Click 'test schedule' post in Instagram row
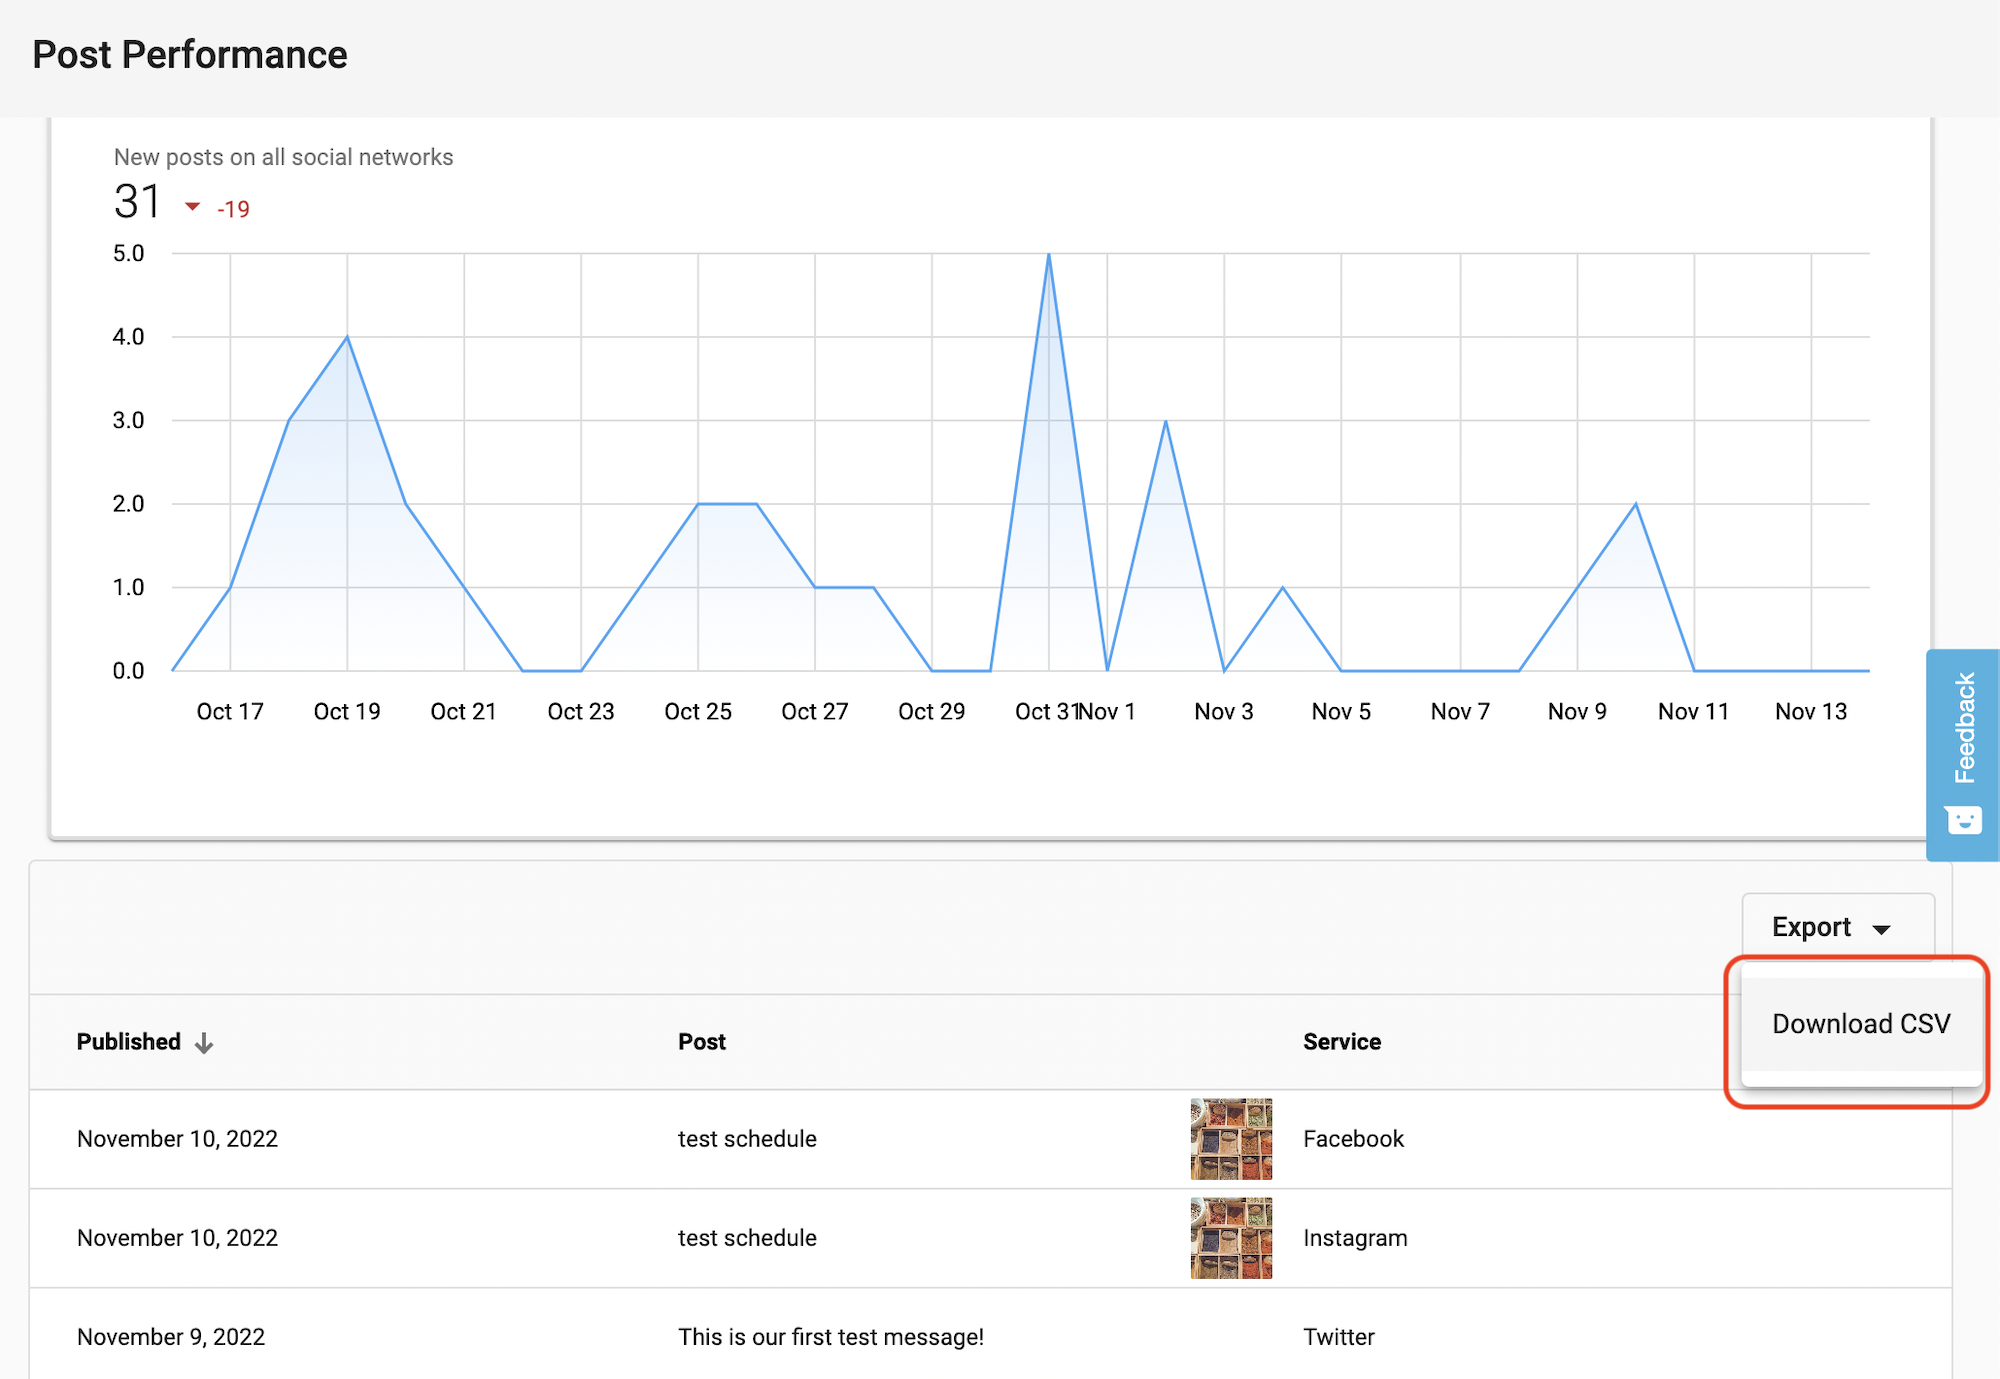The image size is (2000, 1379). tap(747, 1238)
